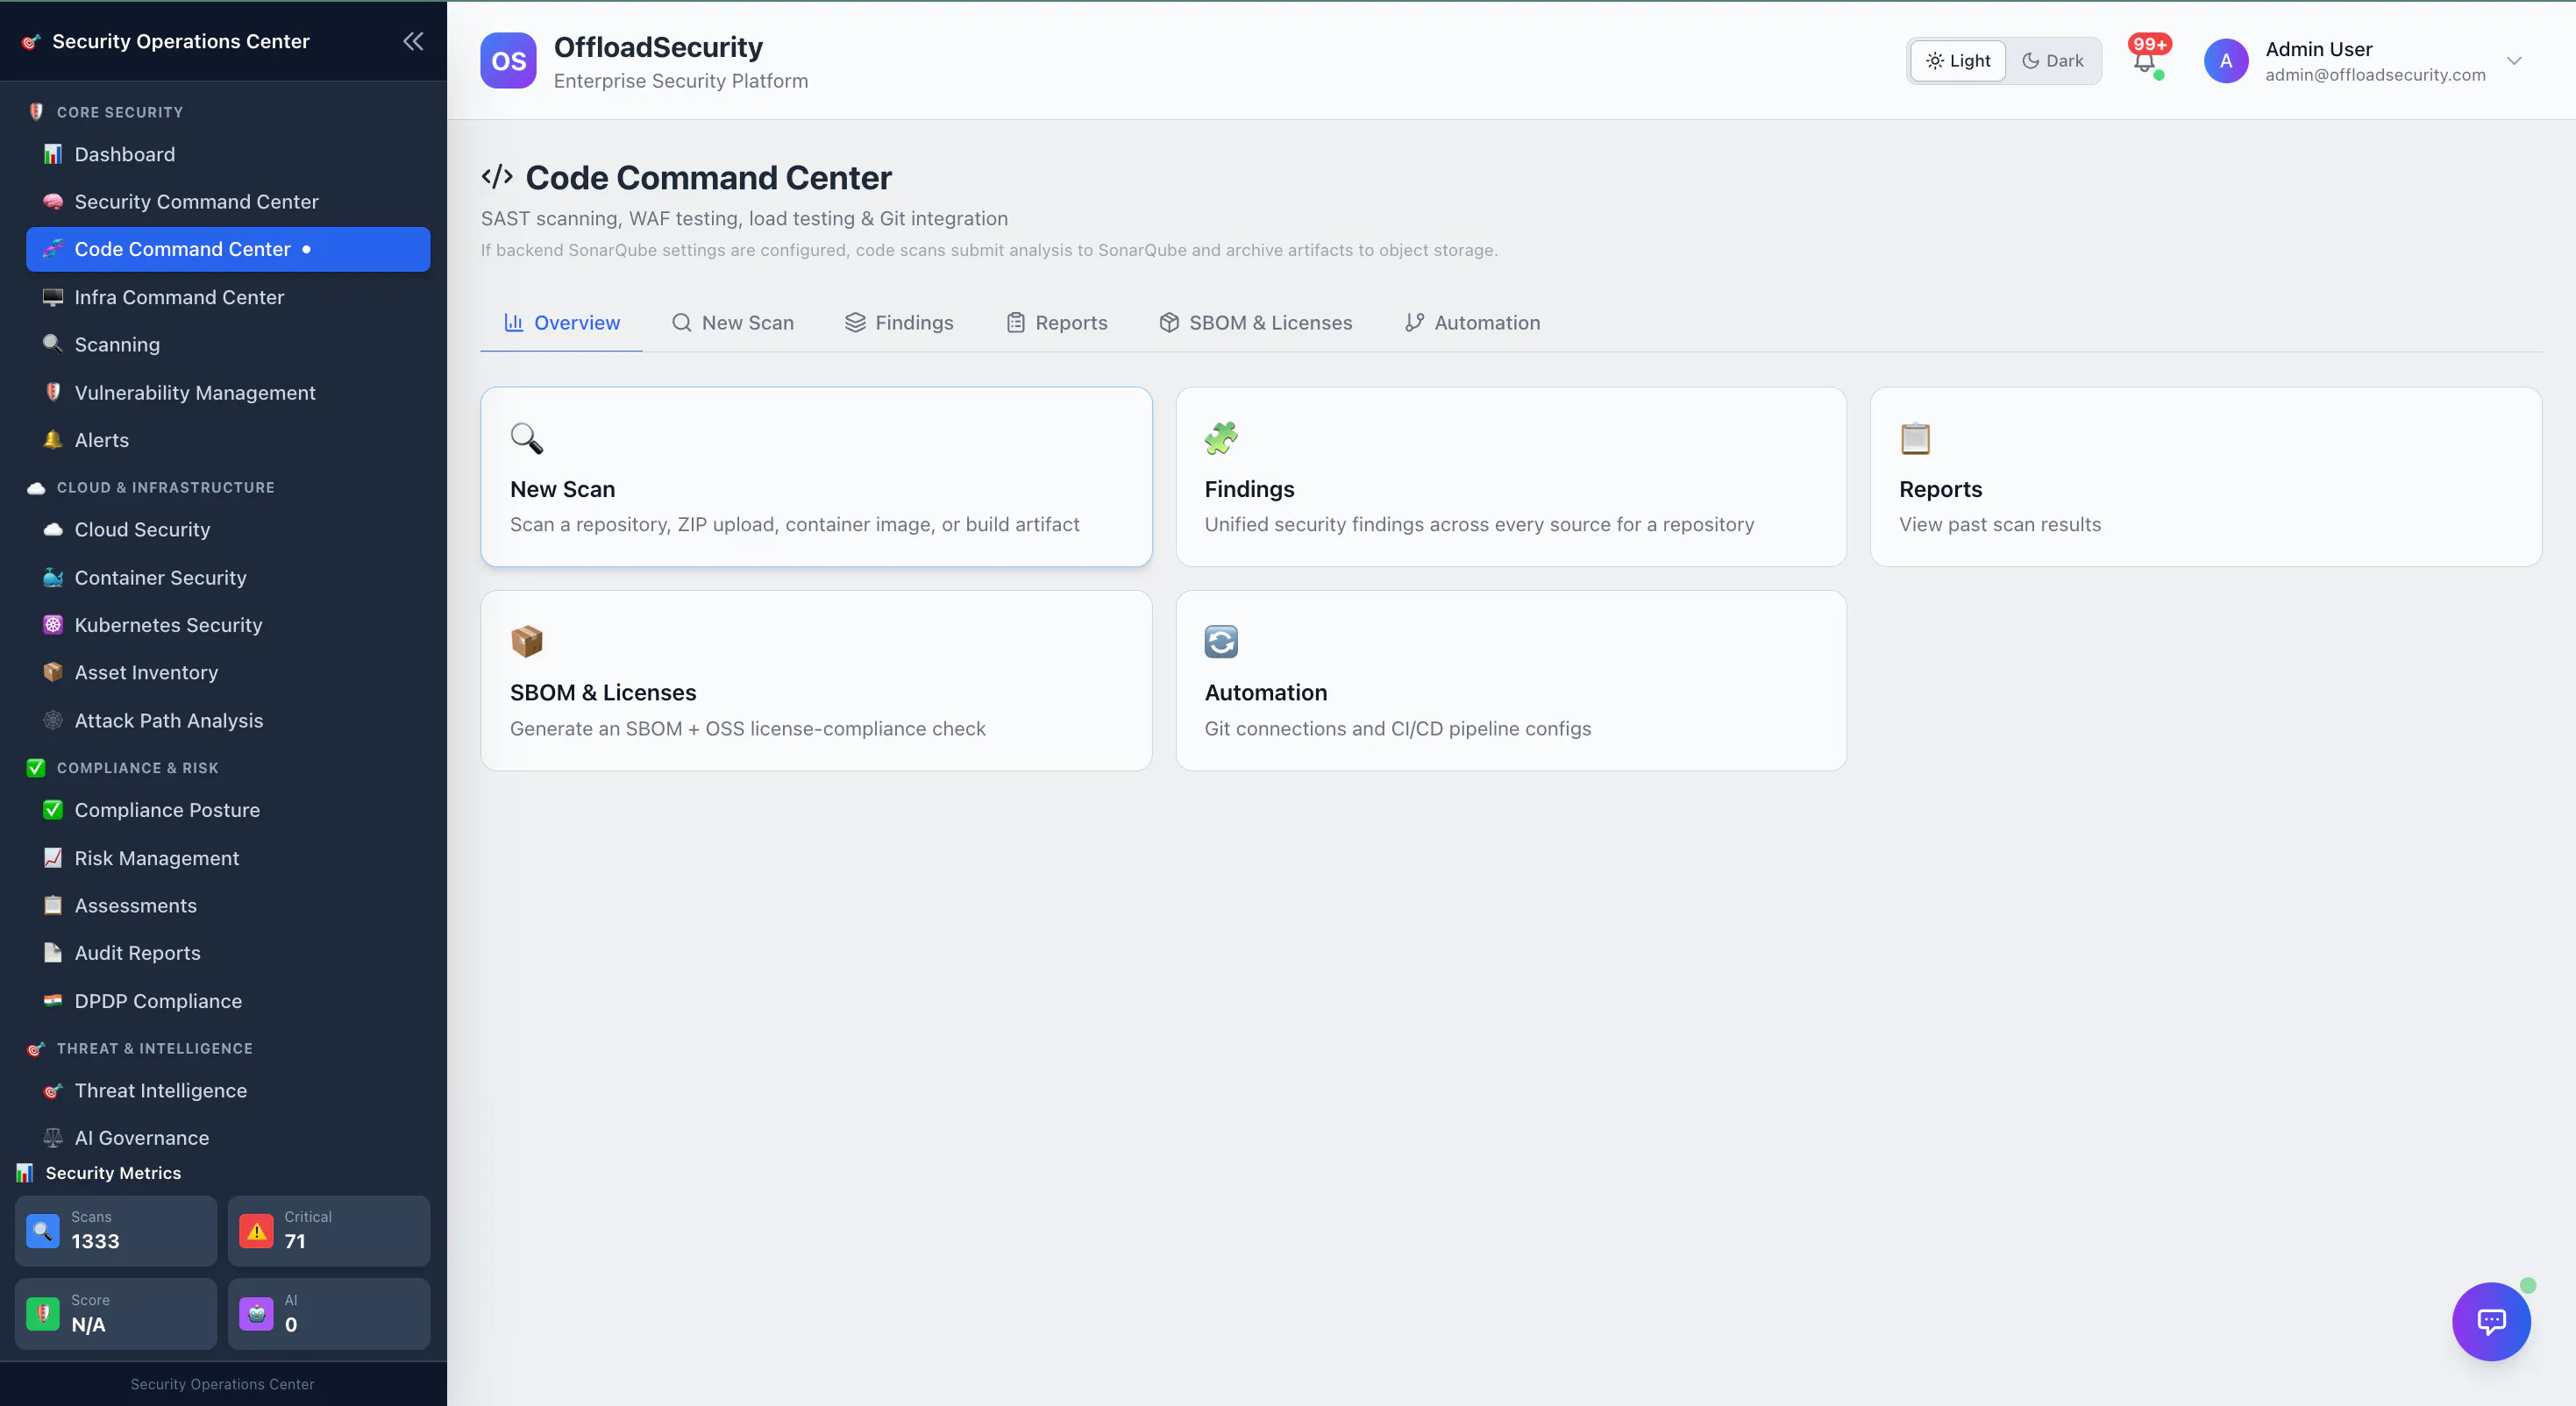Viewport: 2576px width, 1406px height.
Task: Click Security Command Center brain icon
Action: (53, 202)
